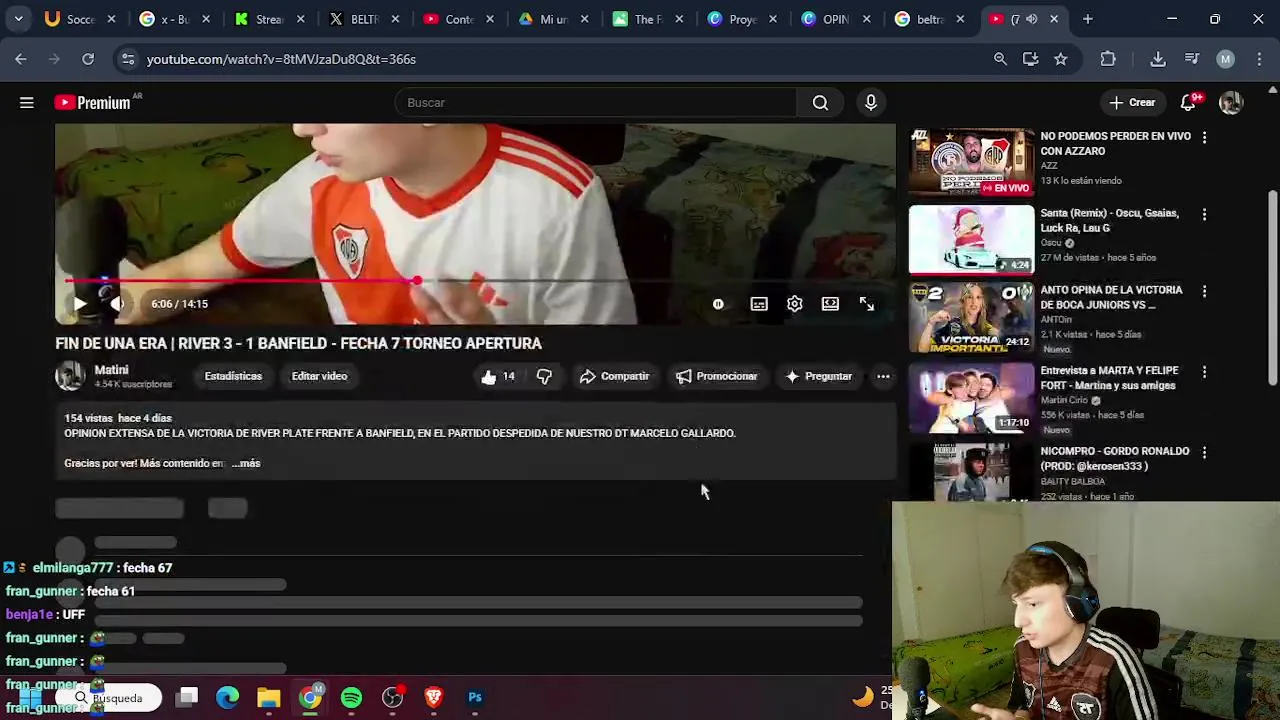Submit search with the magnifier button

tap(820, 102)
